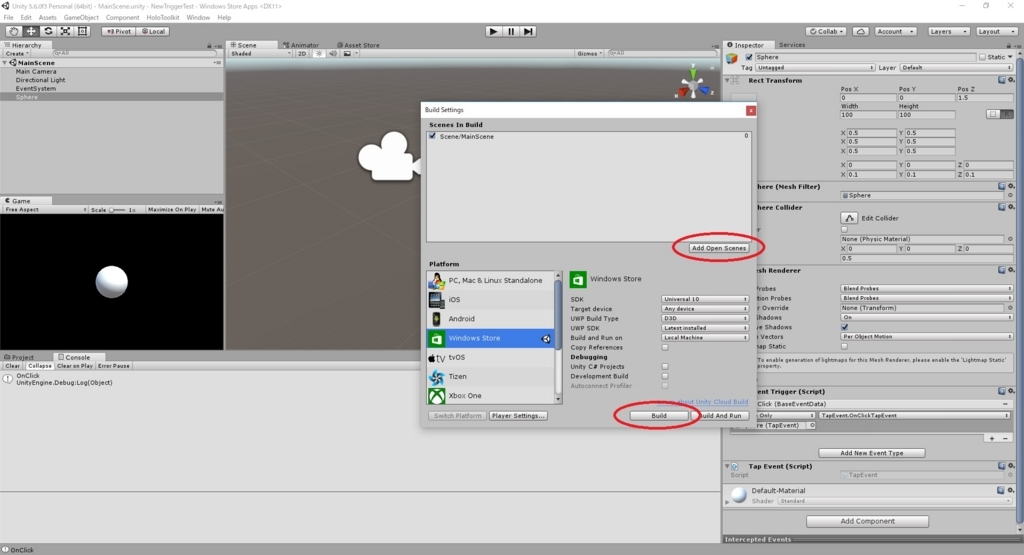Screen dimensions: 1024x555
Task: Click Add New Event Type button
Action: point(871,452)
